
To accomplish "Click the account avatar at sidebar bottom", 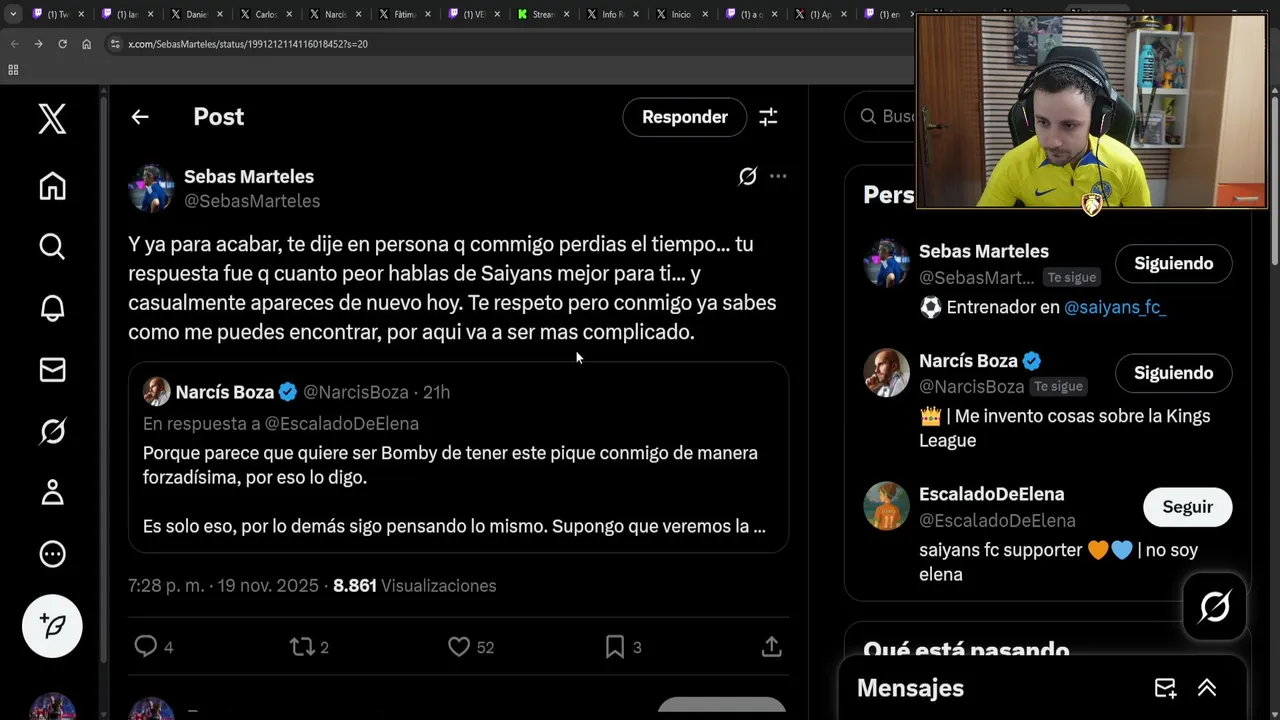I will 52,706.
